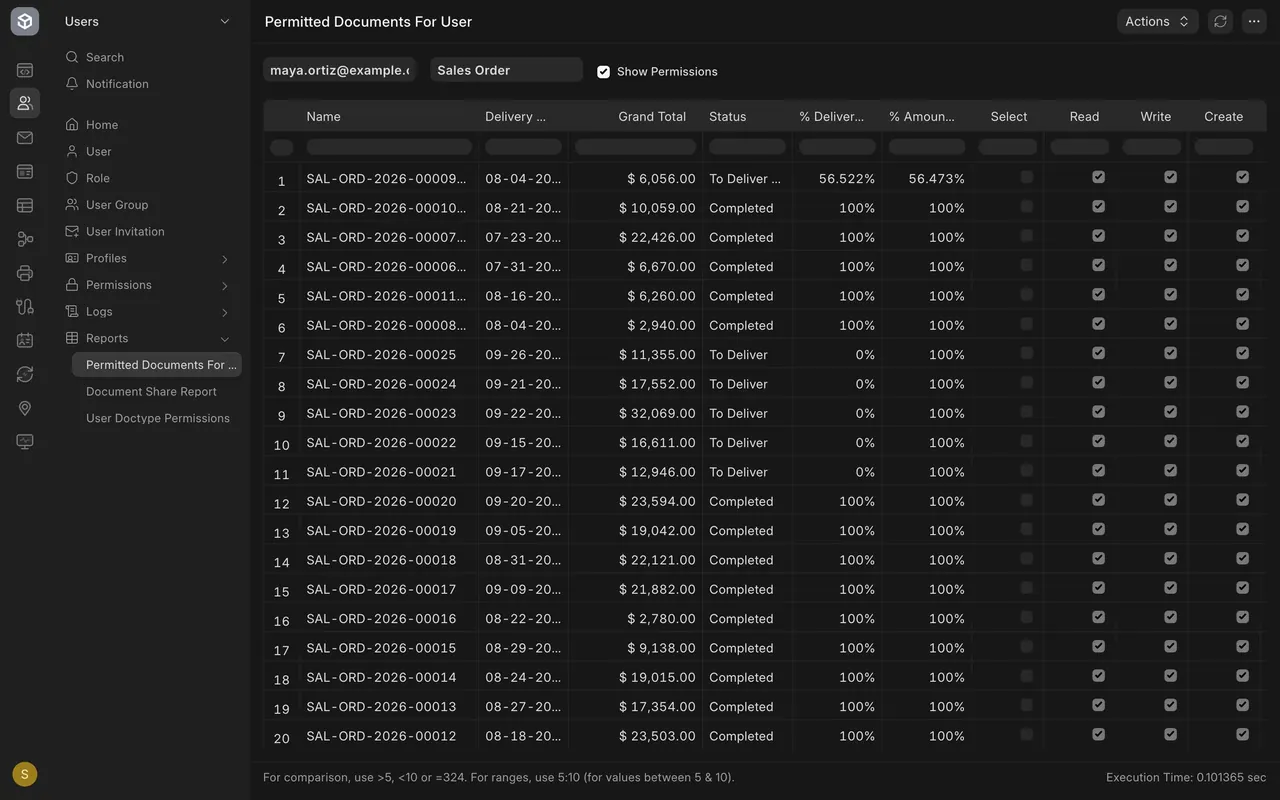1280x800 pixels.
Task: Select the Users people icon in left rail
Action: [25, 103]
